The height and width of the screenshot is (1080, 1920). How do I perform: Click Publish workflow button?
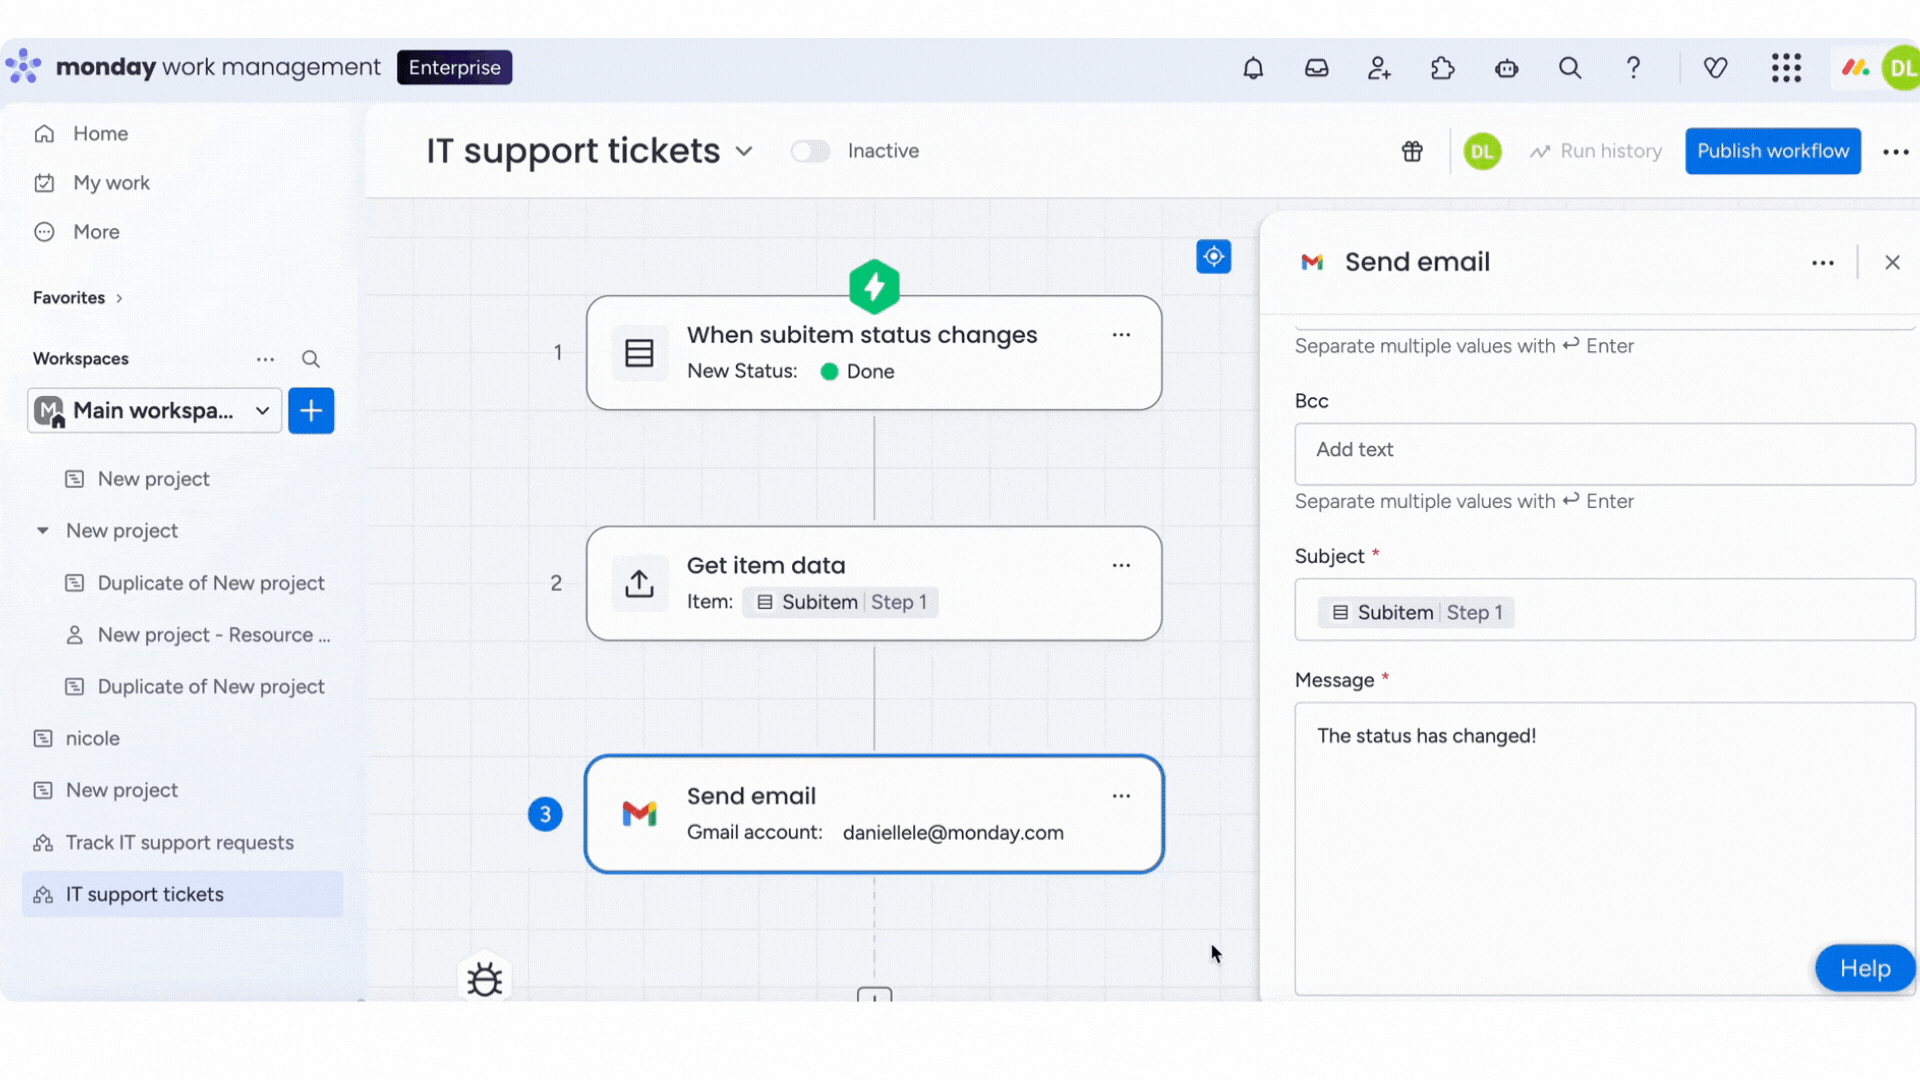tap(1773, 151)
